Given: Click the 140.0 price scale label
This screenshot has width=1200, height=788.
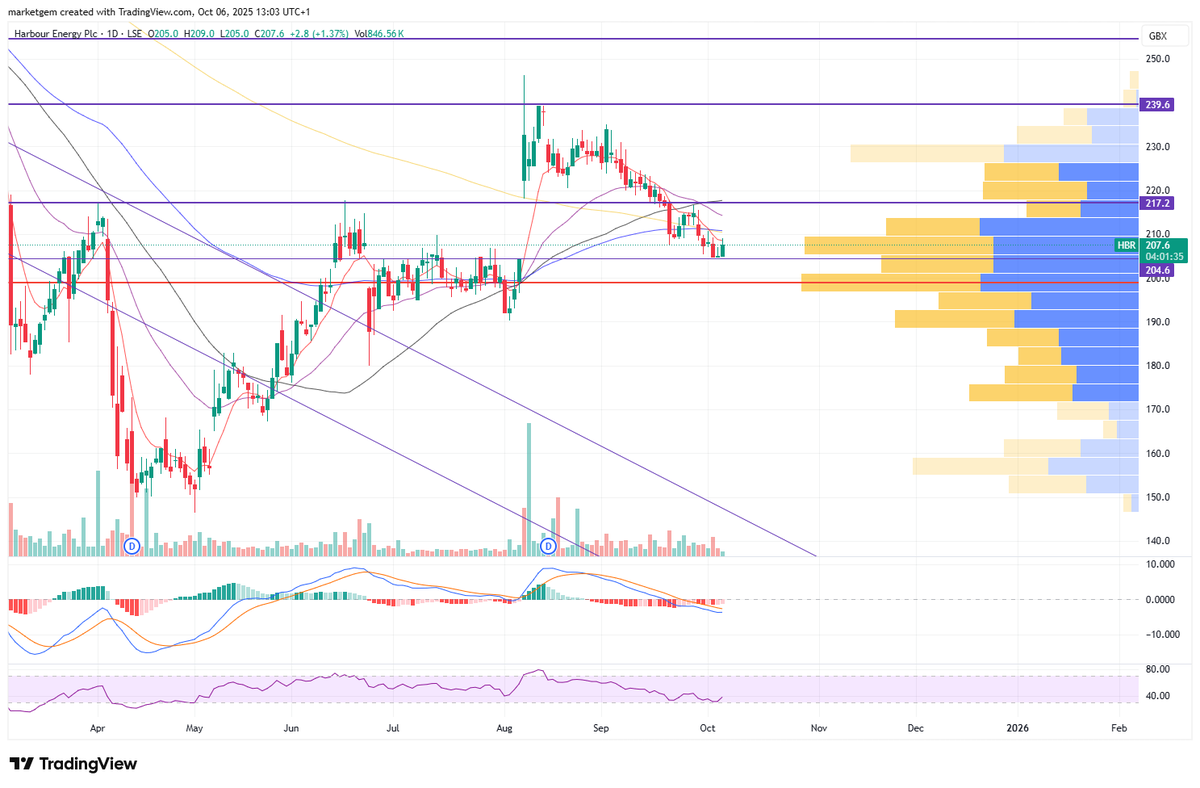Looking at the screenshot, I should tap(1158, 541).
